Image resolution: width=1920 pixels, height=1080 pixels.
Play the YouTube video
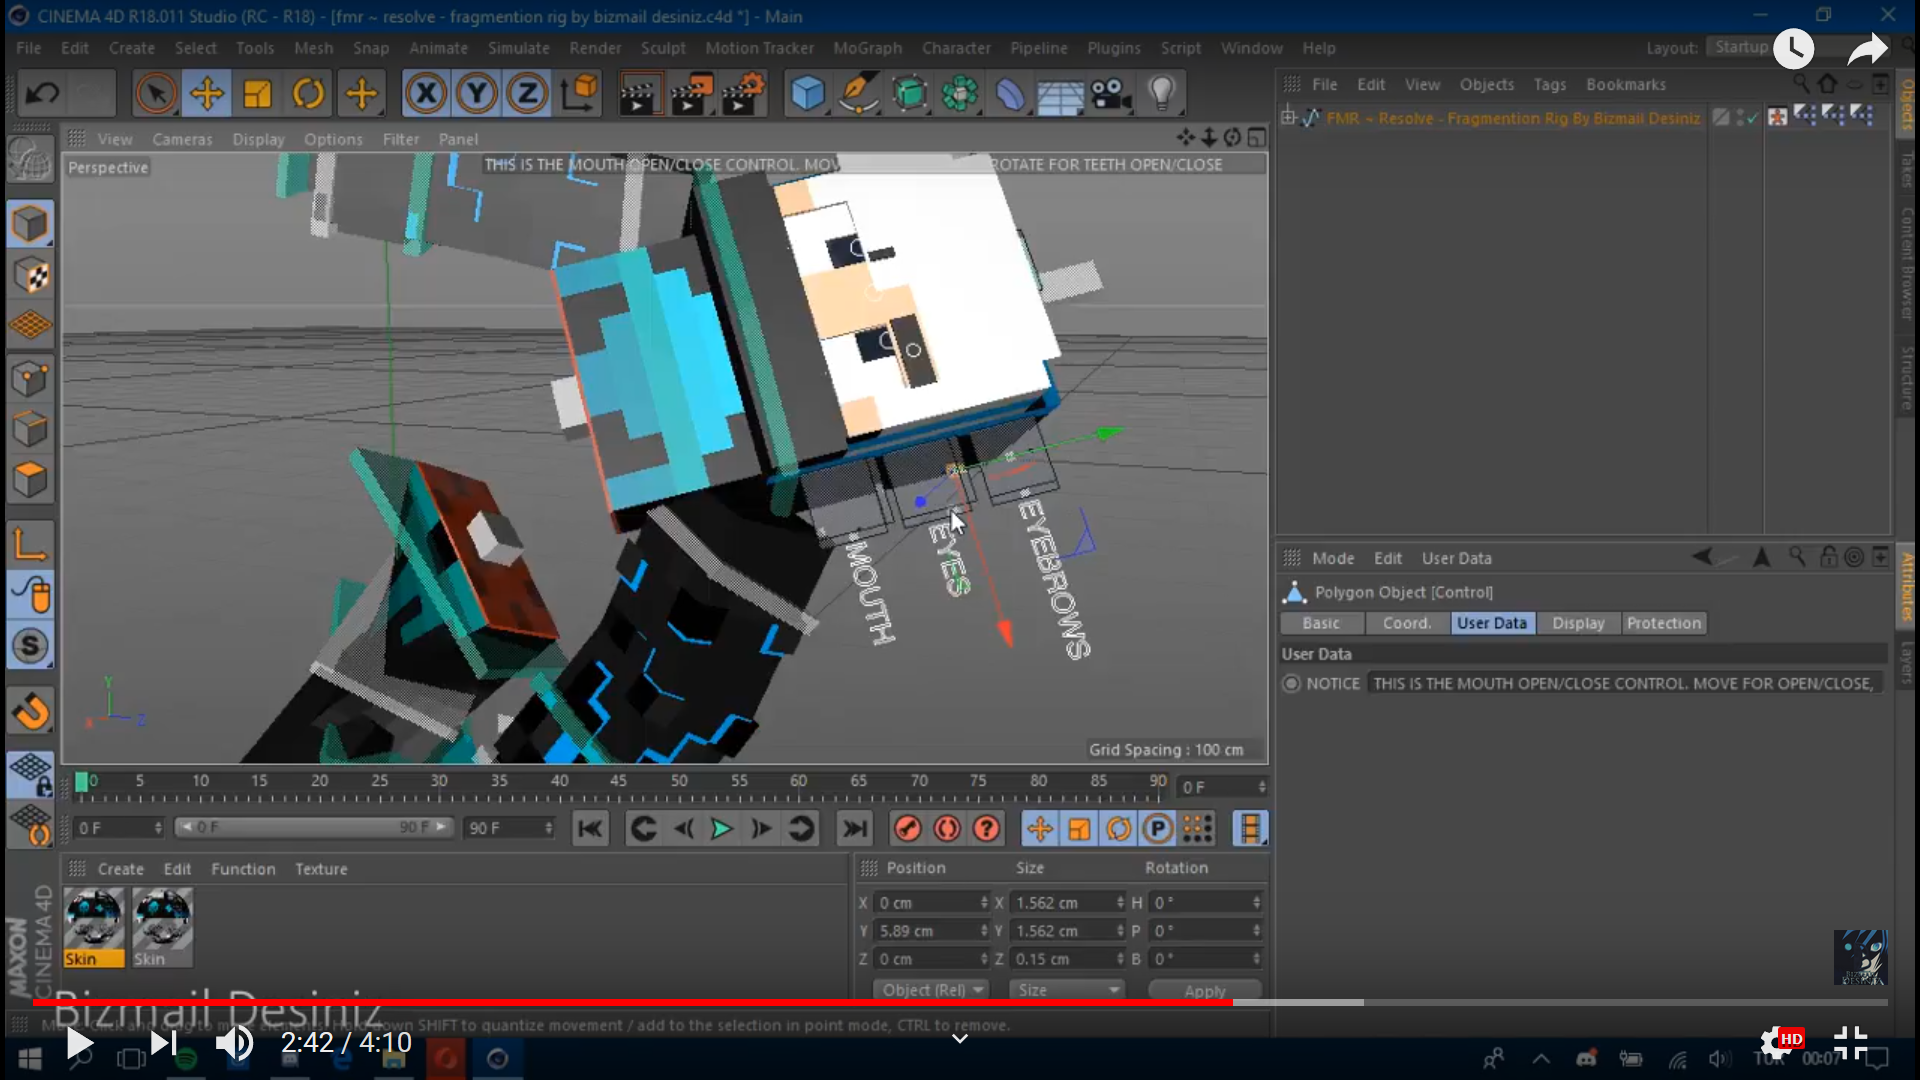coord(78,1044)
